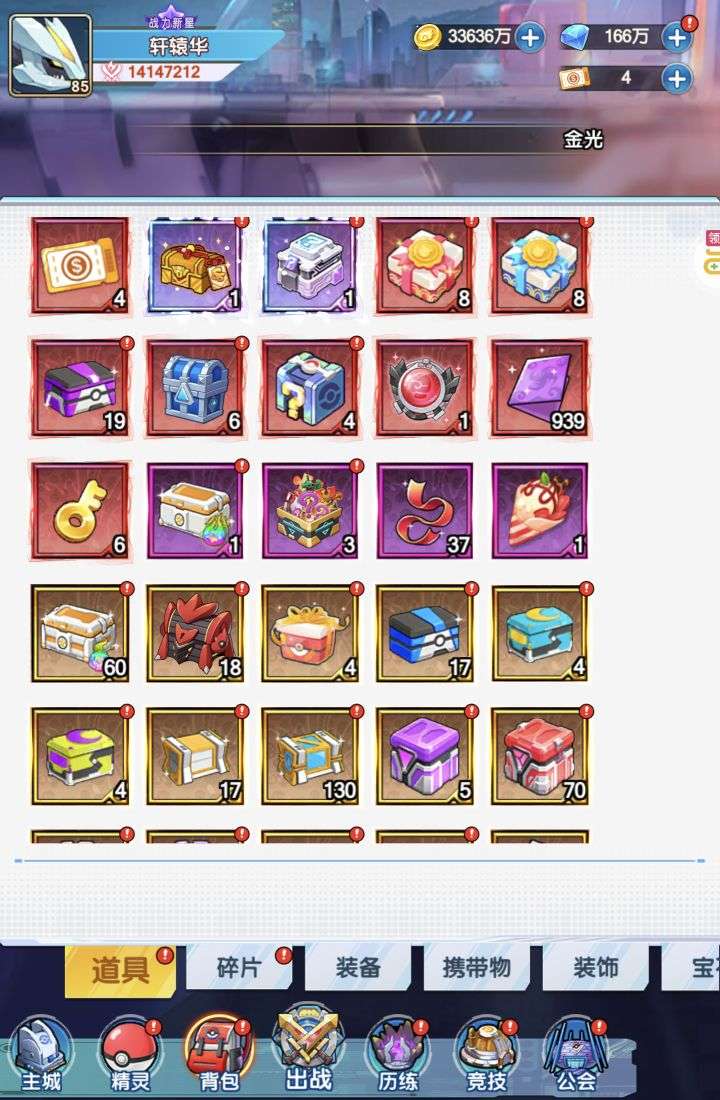
Task: Open the blue treasure chest item
Action: [x=196, y=388]
